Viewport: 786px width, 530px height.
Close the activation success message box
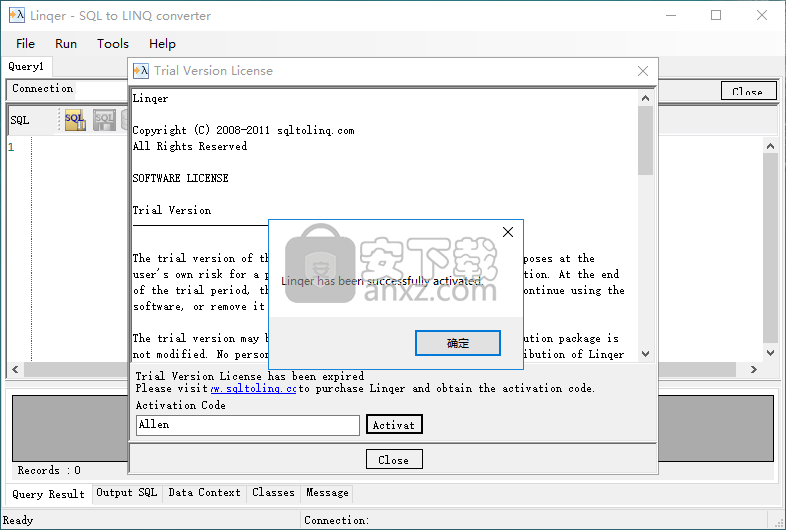coord(508,232)
